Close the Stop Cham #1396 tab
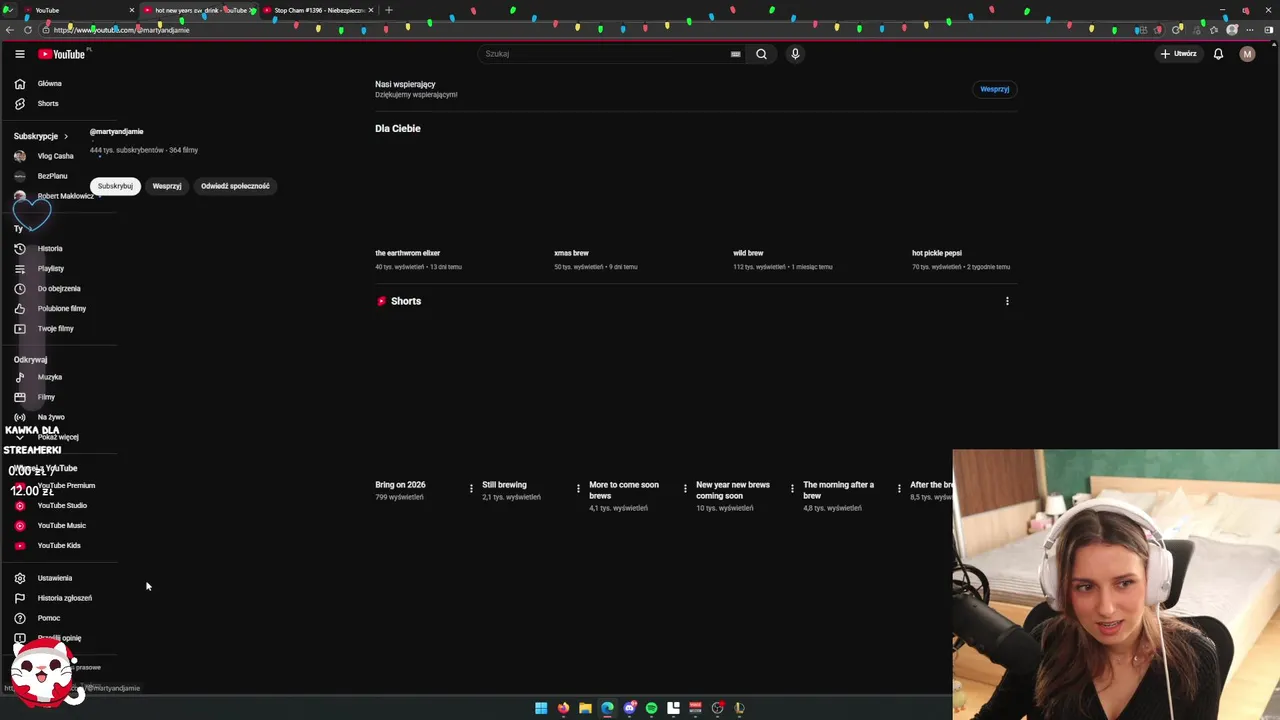 [371, 10]
